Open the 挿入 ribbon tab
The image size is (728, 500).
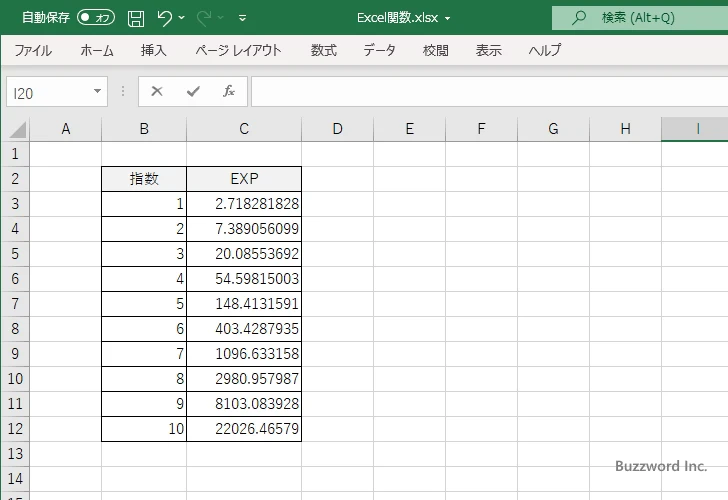tap(153, 50)
